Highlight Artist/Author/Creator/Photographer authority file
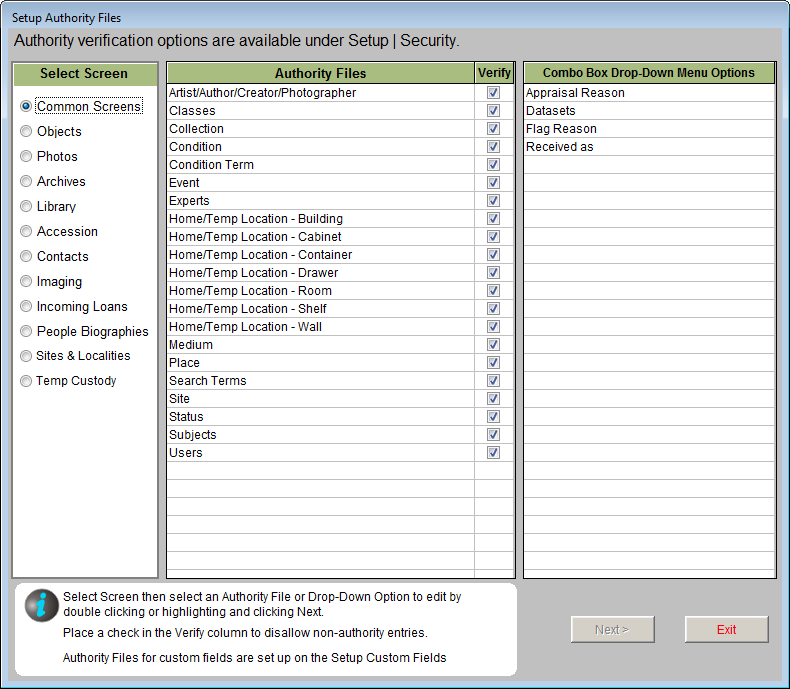 [263, 93]
